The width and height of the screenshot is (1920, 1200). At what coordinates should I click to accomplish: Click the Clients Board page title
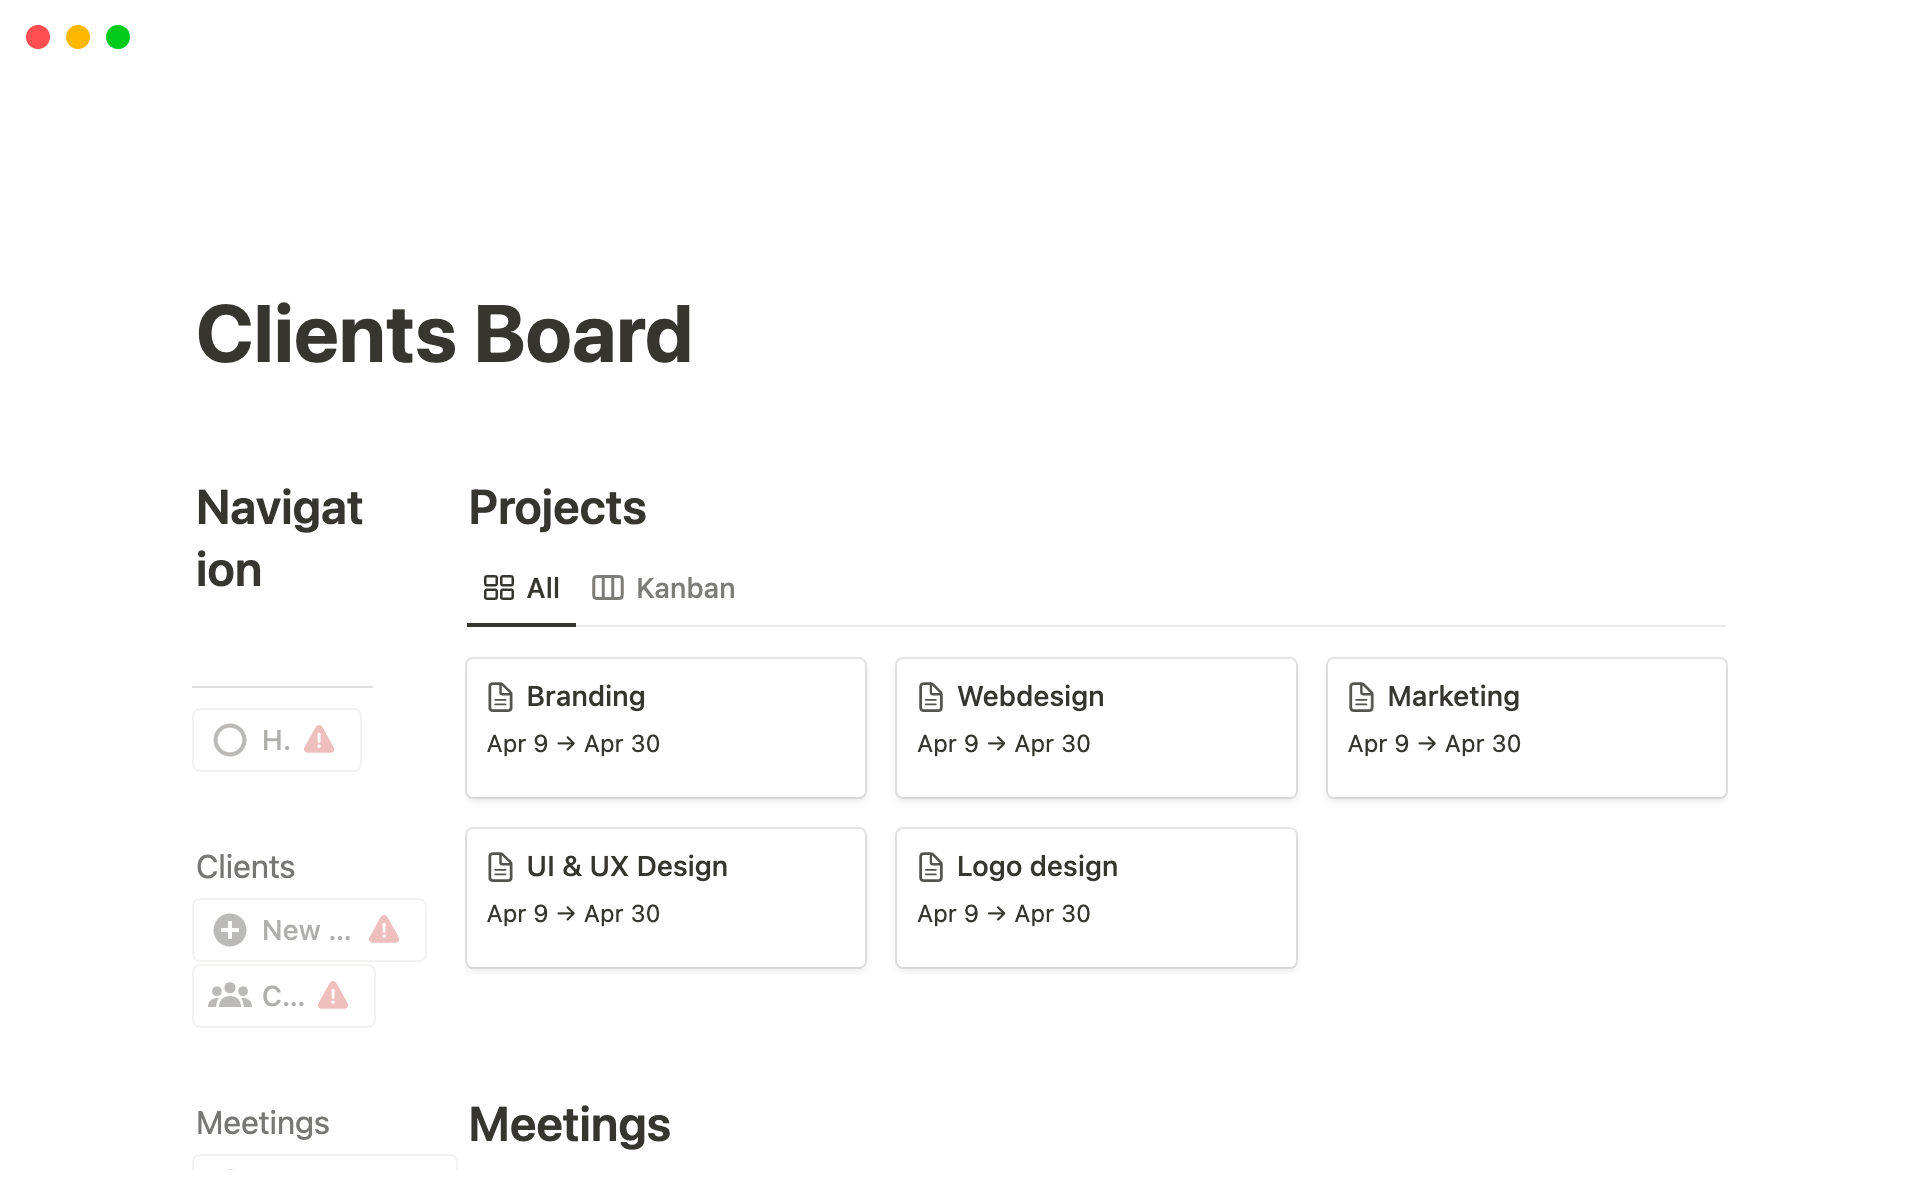tap(444, 335)
